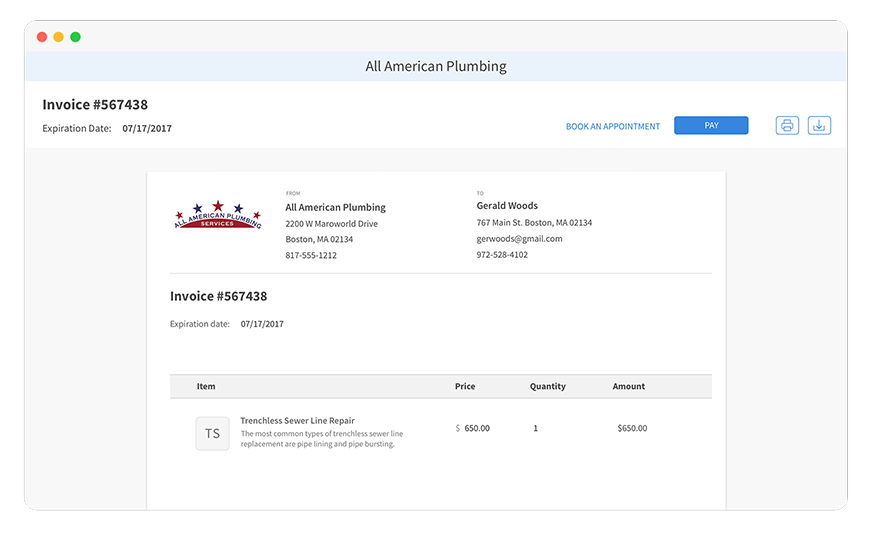Click the amount value '$650.00'

(632, 429)
